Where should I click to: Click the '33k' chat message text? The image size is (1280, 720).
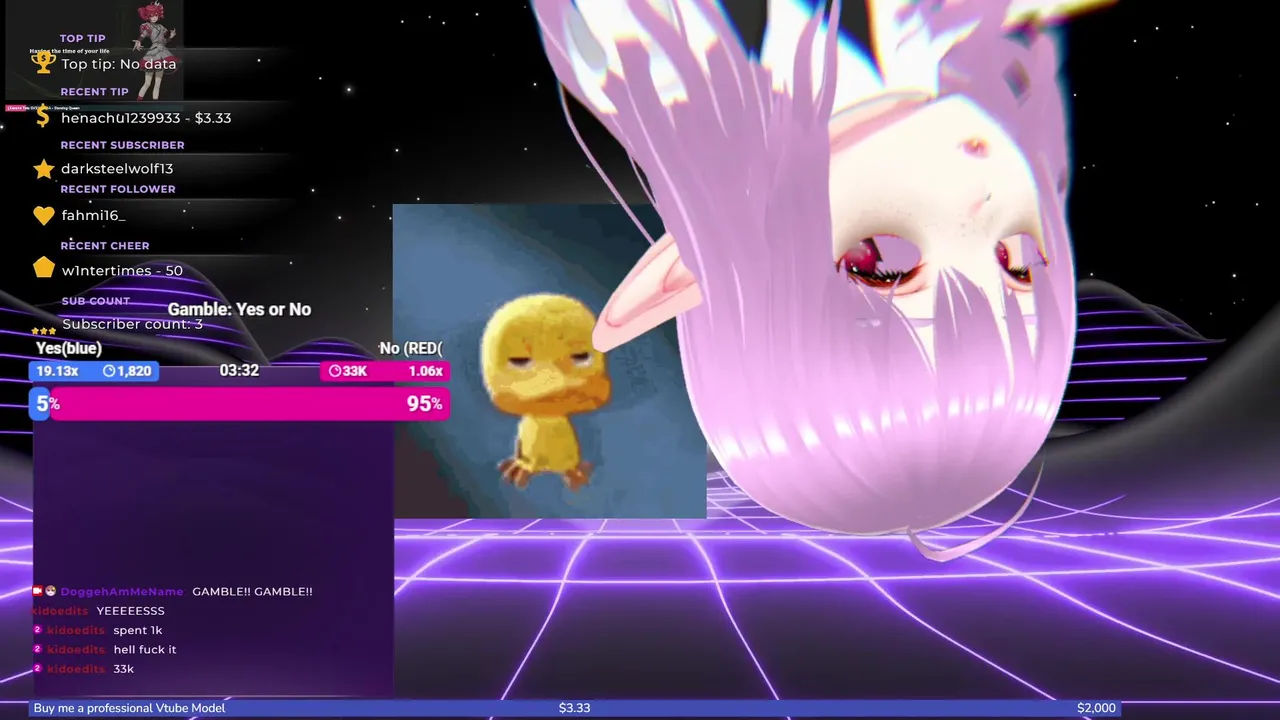[x=123, y=668]
